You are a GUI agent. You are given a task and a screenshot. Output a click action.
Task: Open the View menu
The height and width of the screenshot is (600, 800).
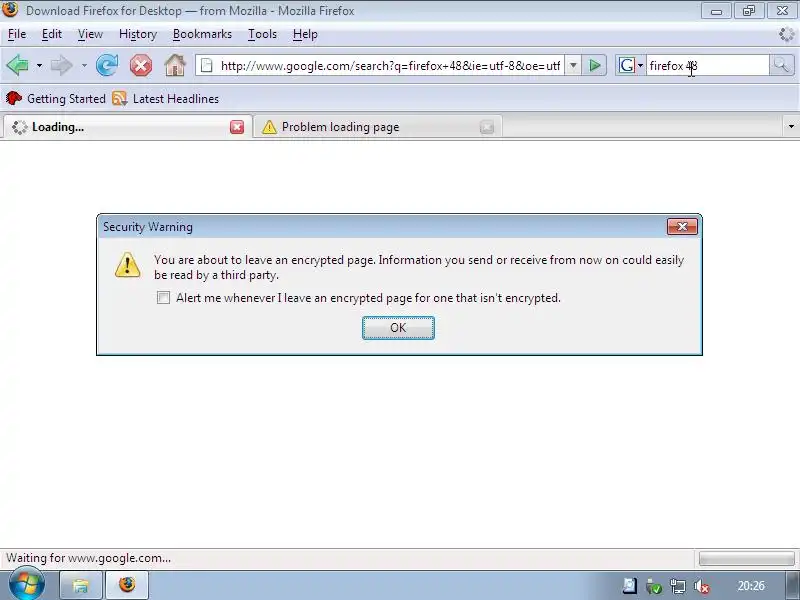click(x=90, y=34)
